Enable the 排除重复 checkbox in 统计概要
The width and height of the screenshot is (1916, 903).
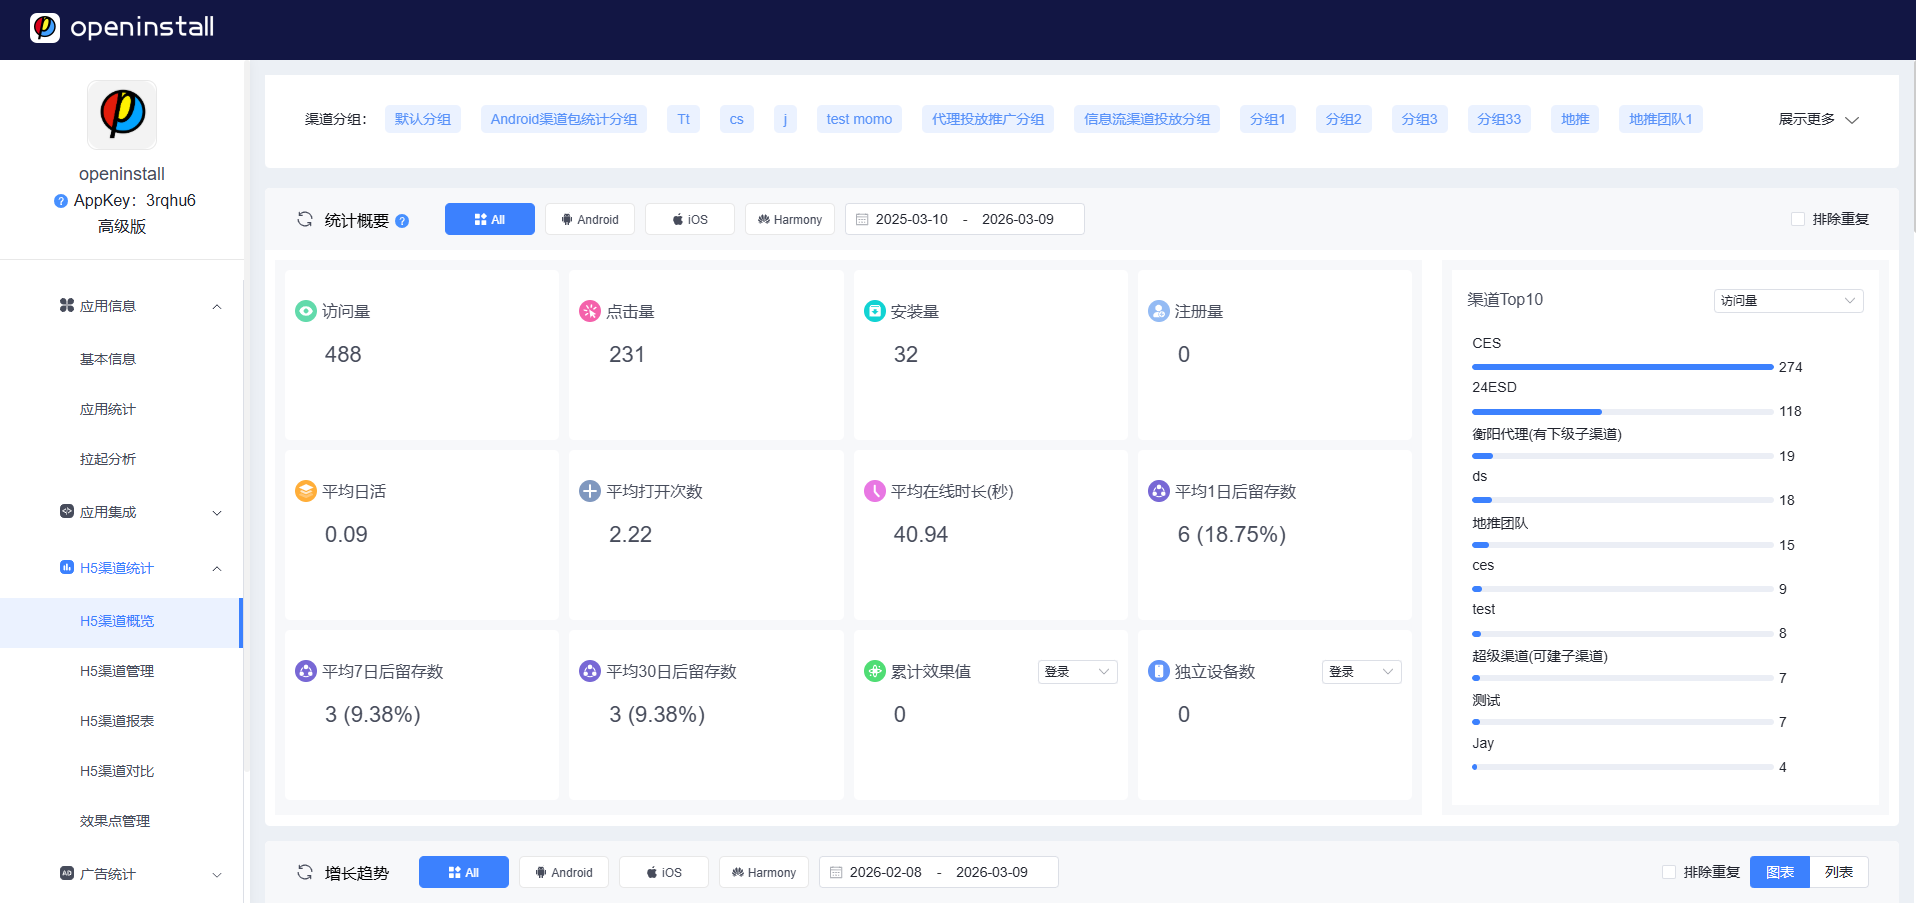(1796, 218)
